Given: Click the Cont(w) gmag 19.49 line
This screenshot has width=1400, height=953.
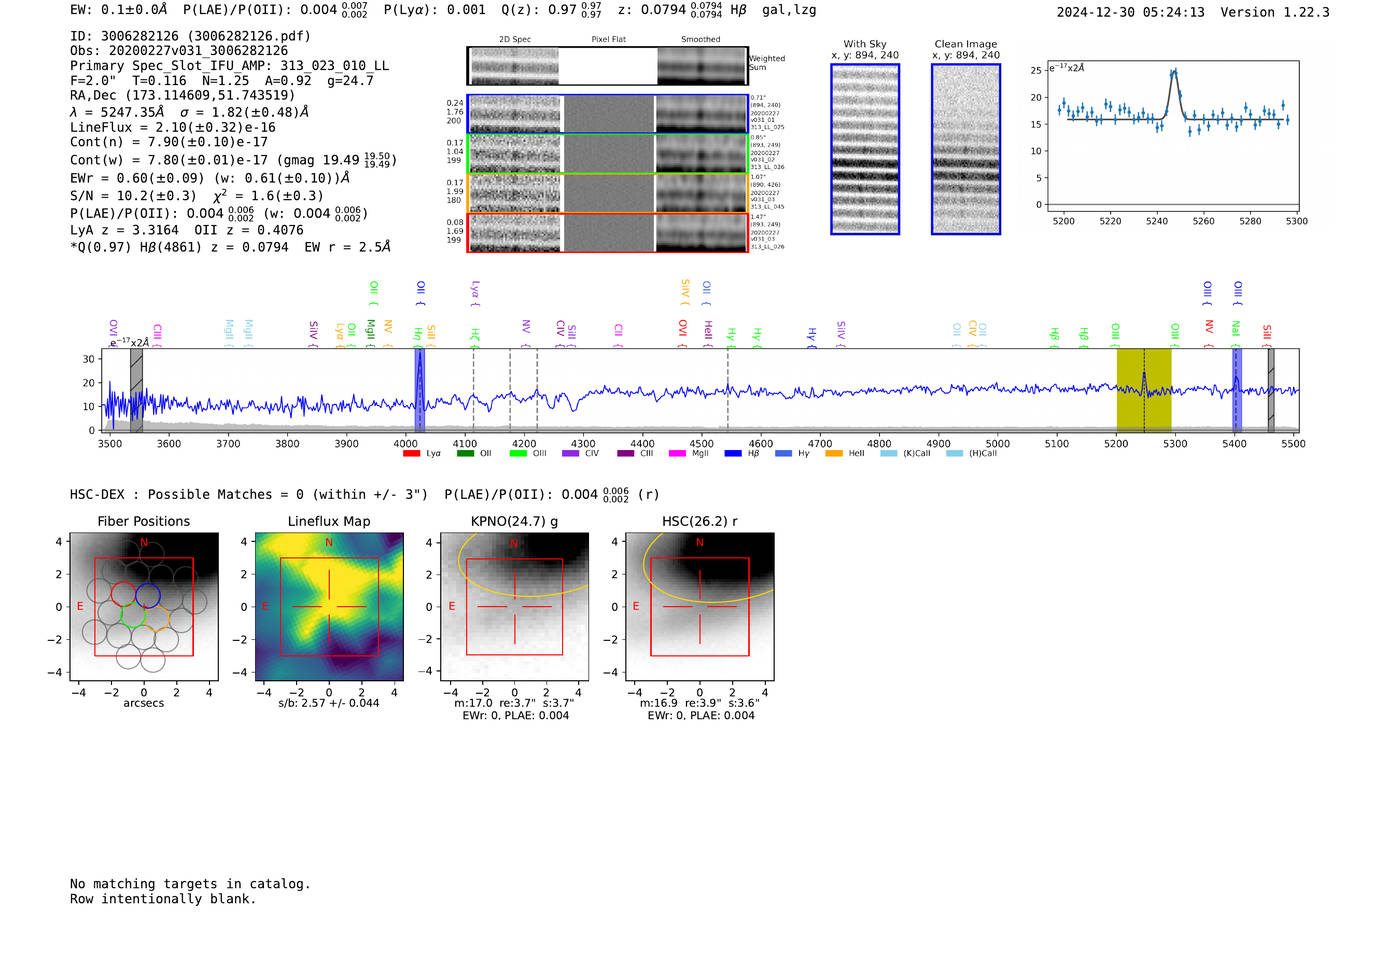Looking at the screenshot, I should (x=233, y=160).
